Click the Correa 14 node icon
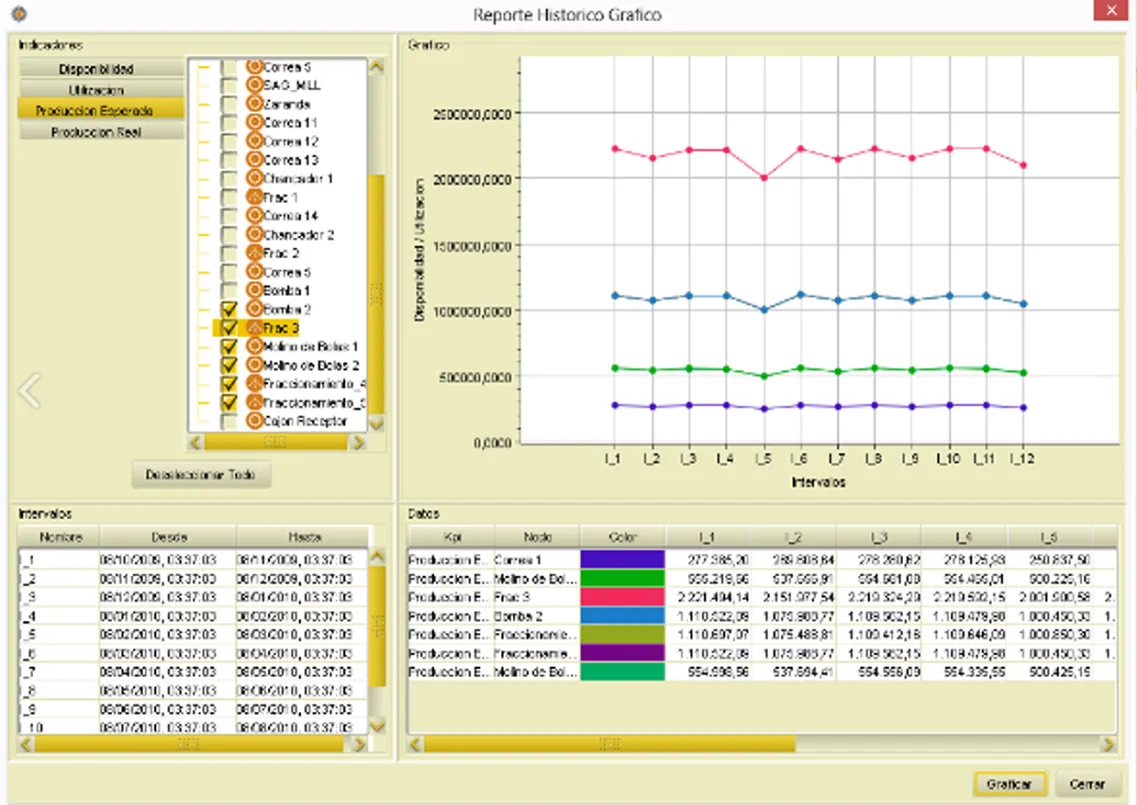 point(254,215)
